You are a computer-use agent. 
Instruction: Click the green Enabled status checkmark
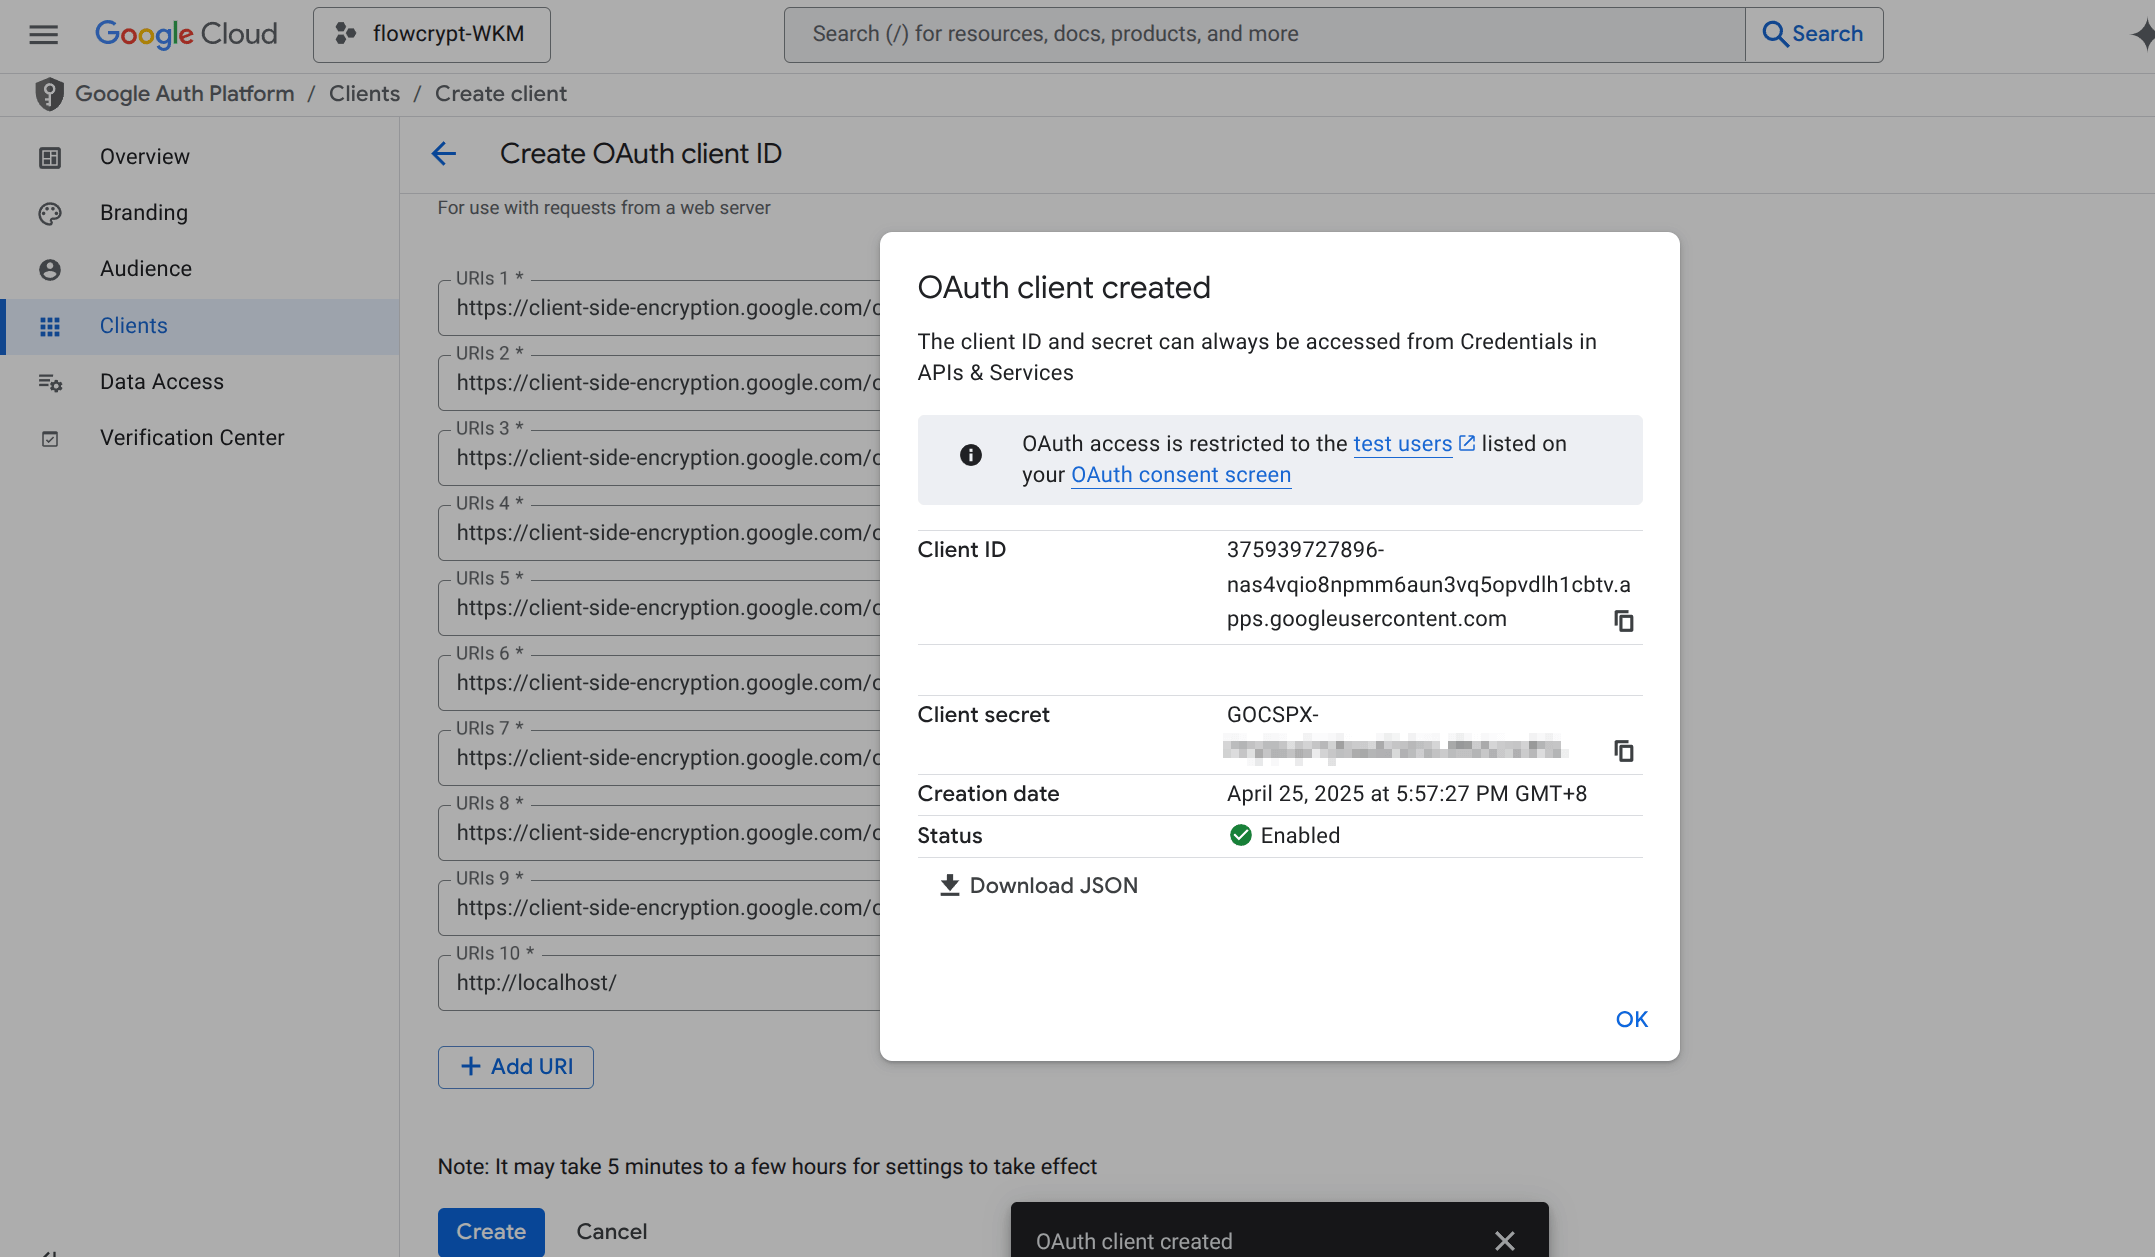click(1240, 835)
